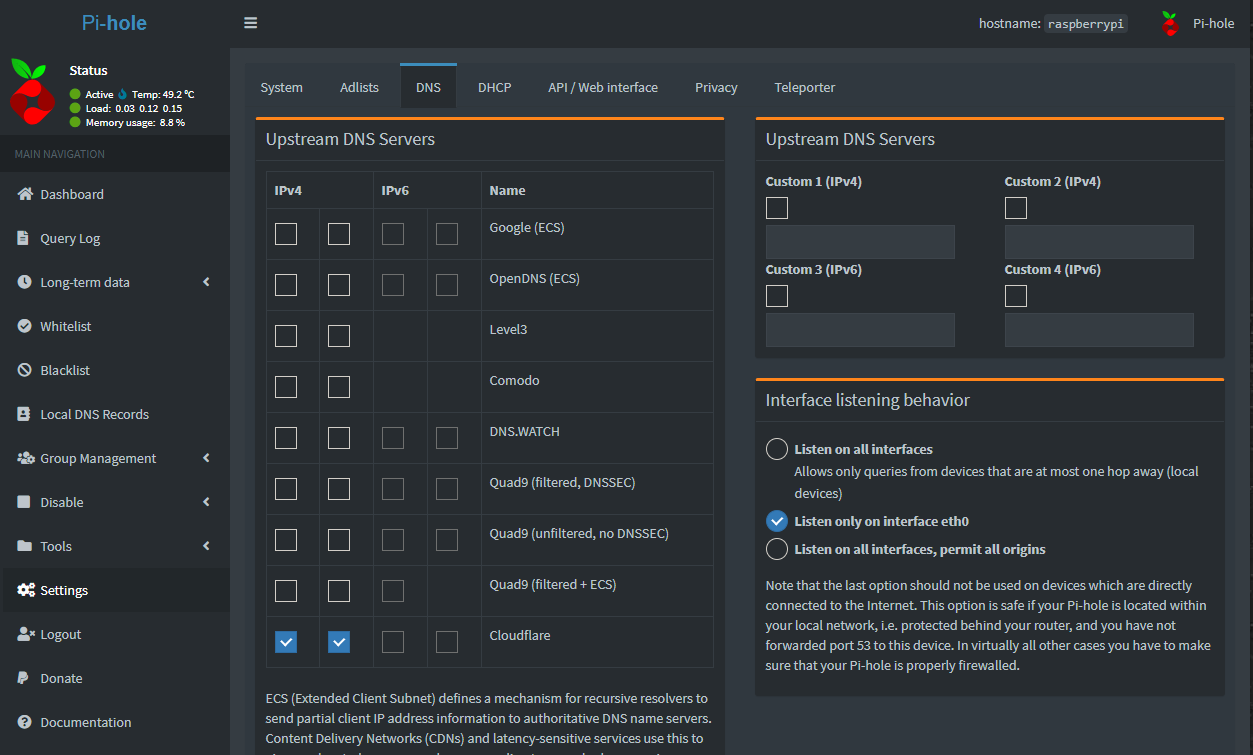1253x755 pixels.
Task: Expand the Disable submenu arrow
Action: (x=206, y=502)
